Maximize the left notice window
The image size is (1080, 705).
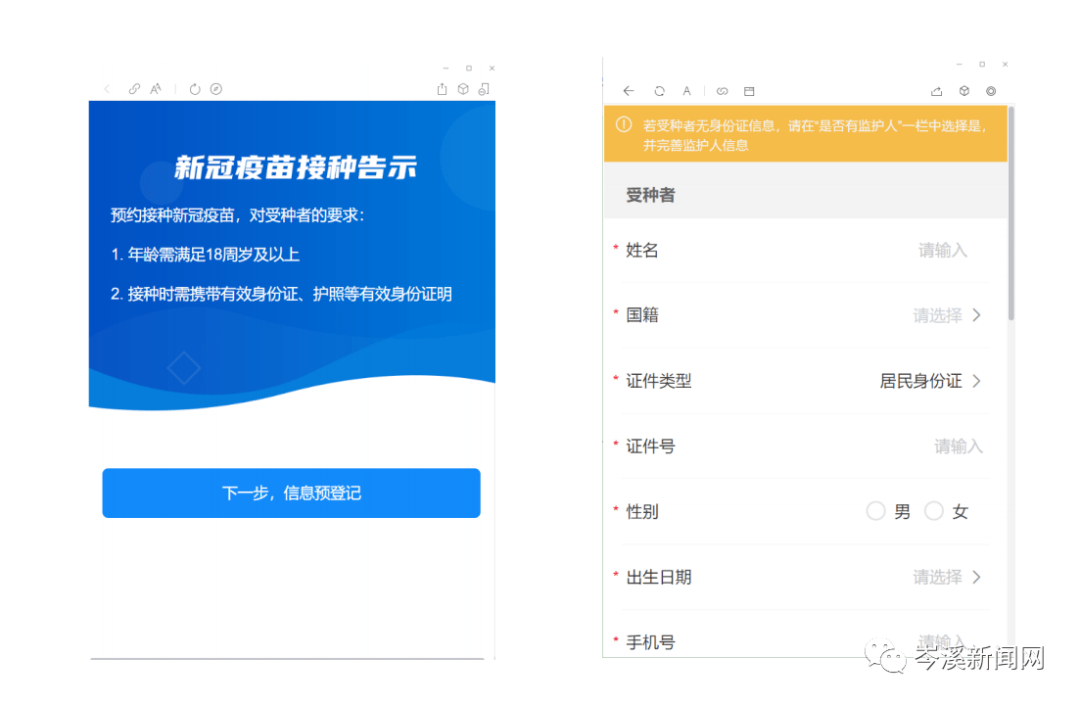point(469,68)
